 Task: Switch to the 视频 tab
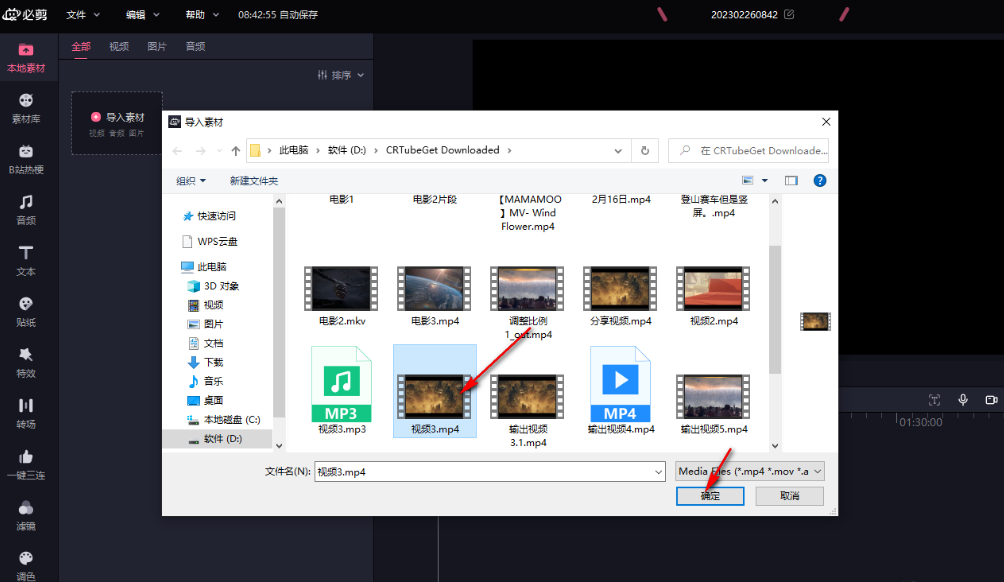tap(119, 46)
